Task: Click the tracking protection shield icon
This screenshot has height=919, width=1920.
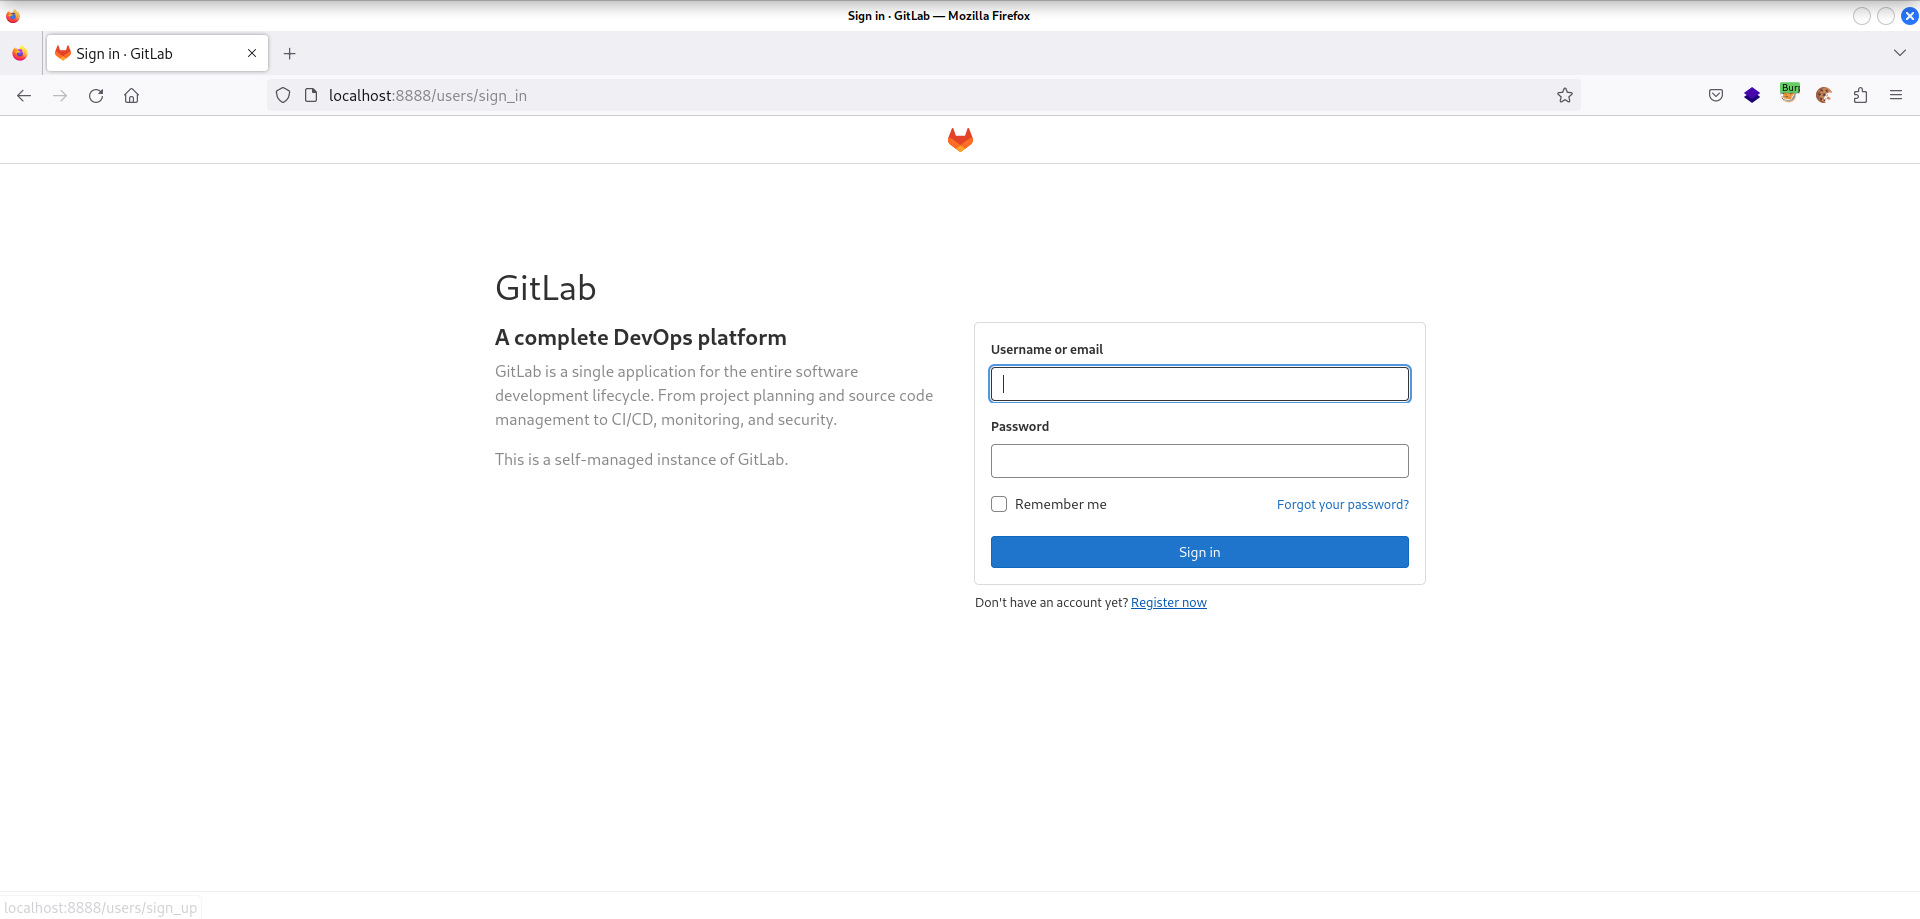Action: (283, 96)
